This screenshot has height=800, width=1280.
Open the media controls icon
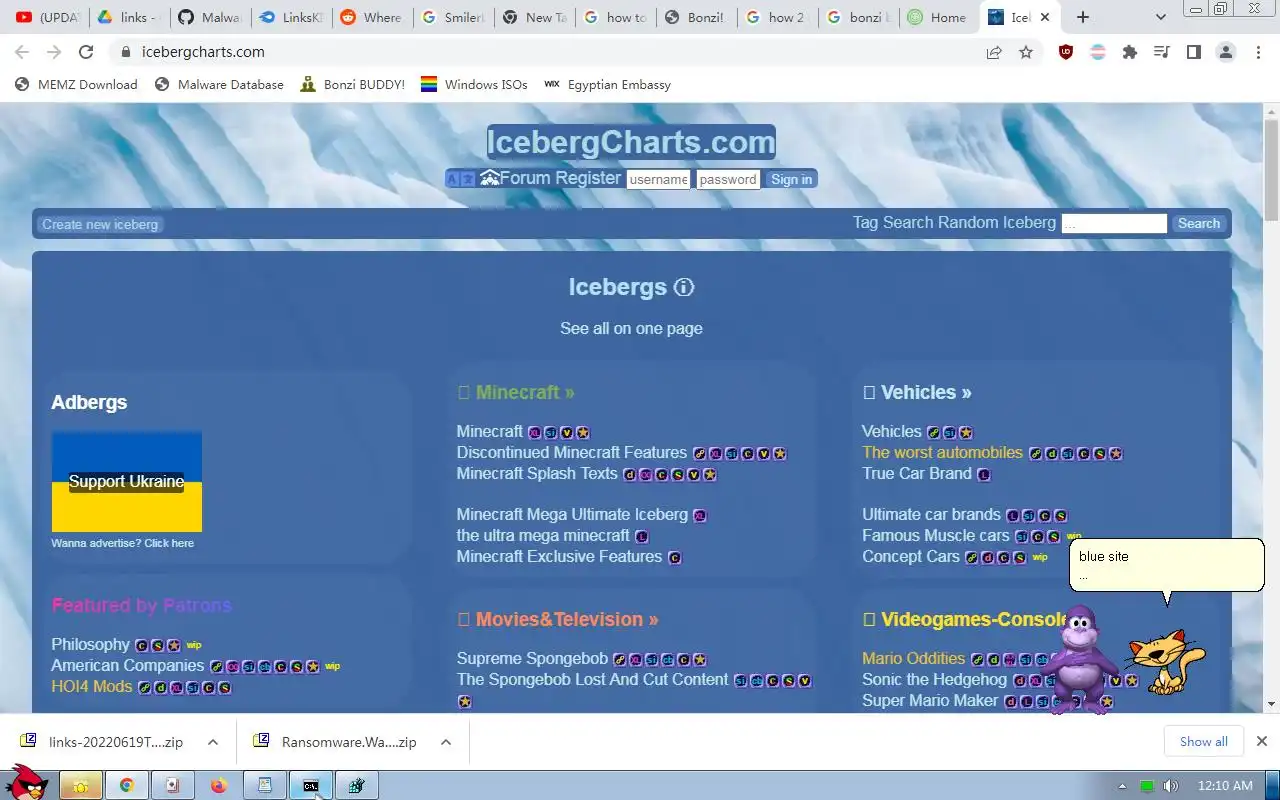click(1161, 52)
